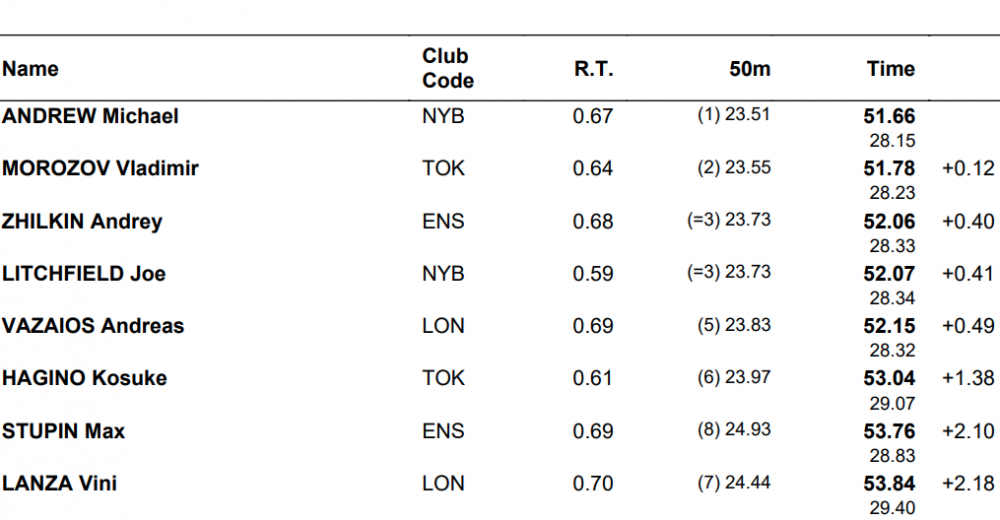Click on HAGINO Kosuke's name
This screenshot has height=520, width=1000.
click(x=84, y=378)
